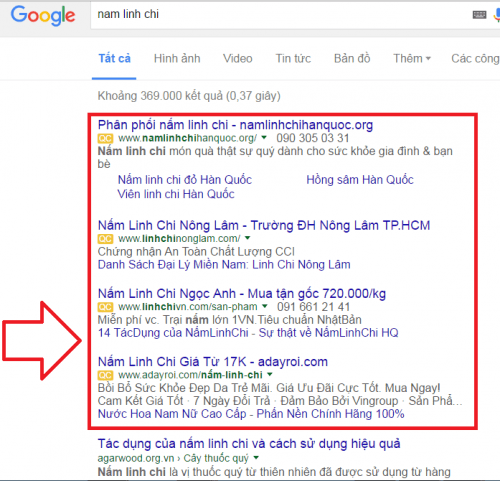Viewport: 500px width, 481px height.
Task: Follow the Hồng sâm Hàn Quốc sitelink
Action: (360, 180)
